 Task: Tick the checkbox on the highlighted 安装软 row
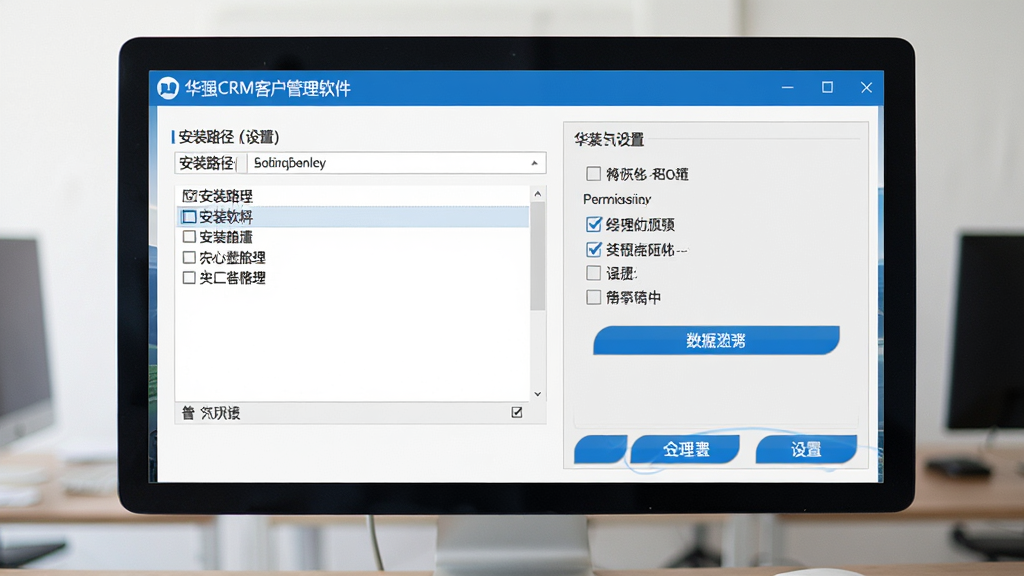189,216
